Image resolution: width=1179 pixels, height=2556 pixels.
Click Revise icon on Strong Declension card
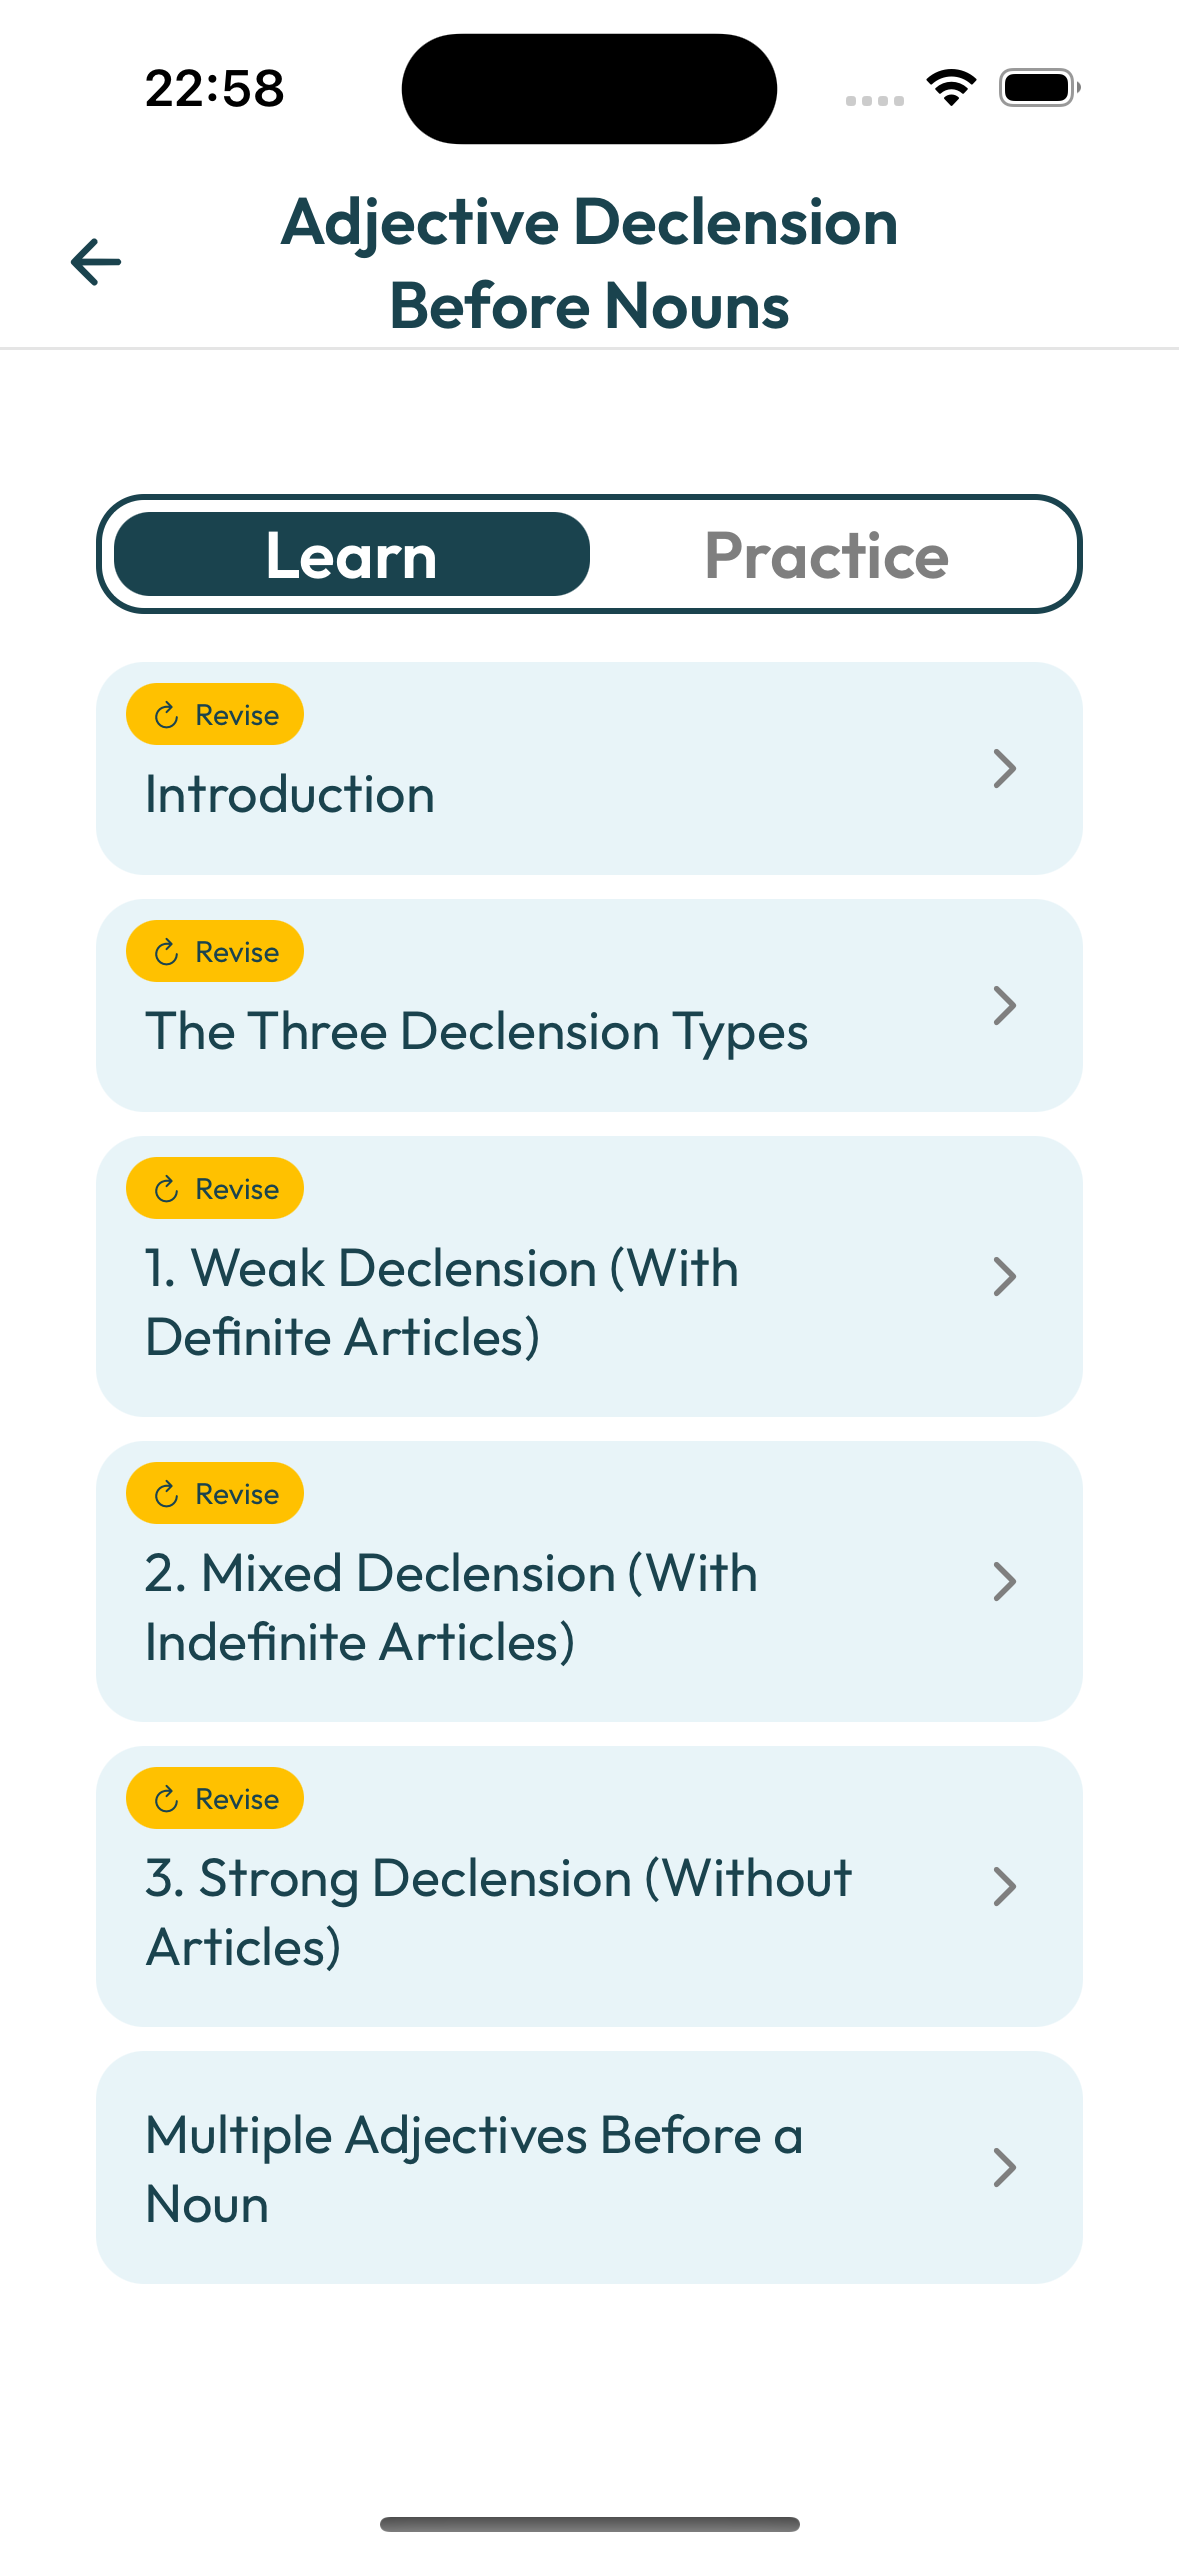tap(167, 1799)
